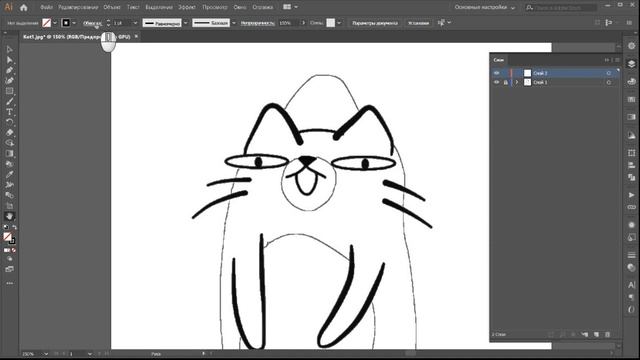
Task: Open Properties panel icon in the dock
Action: [x=631, y=46]
